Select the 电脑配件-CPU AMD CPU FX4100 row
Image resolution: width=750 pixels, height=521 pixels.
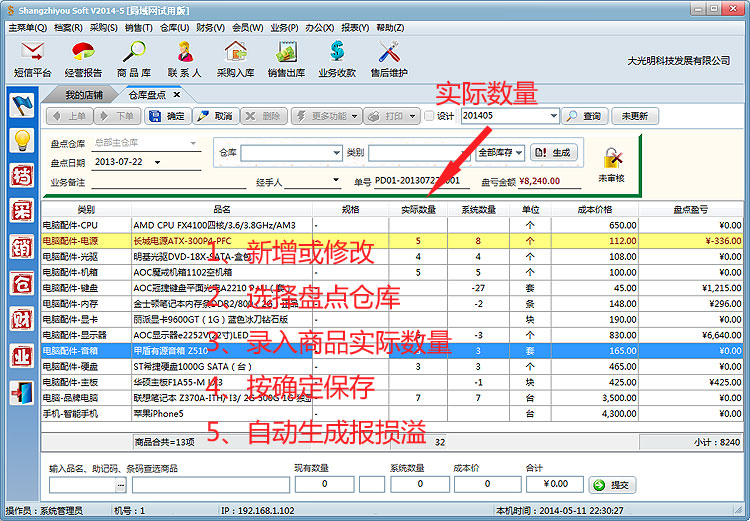coord(392,225)
